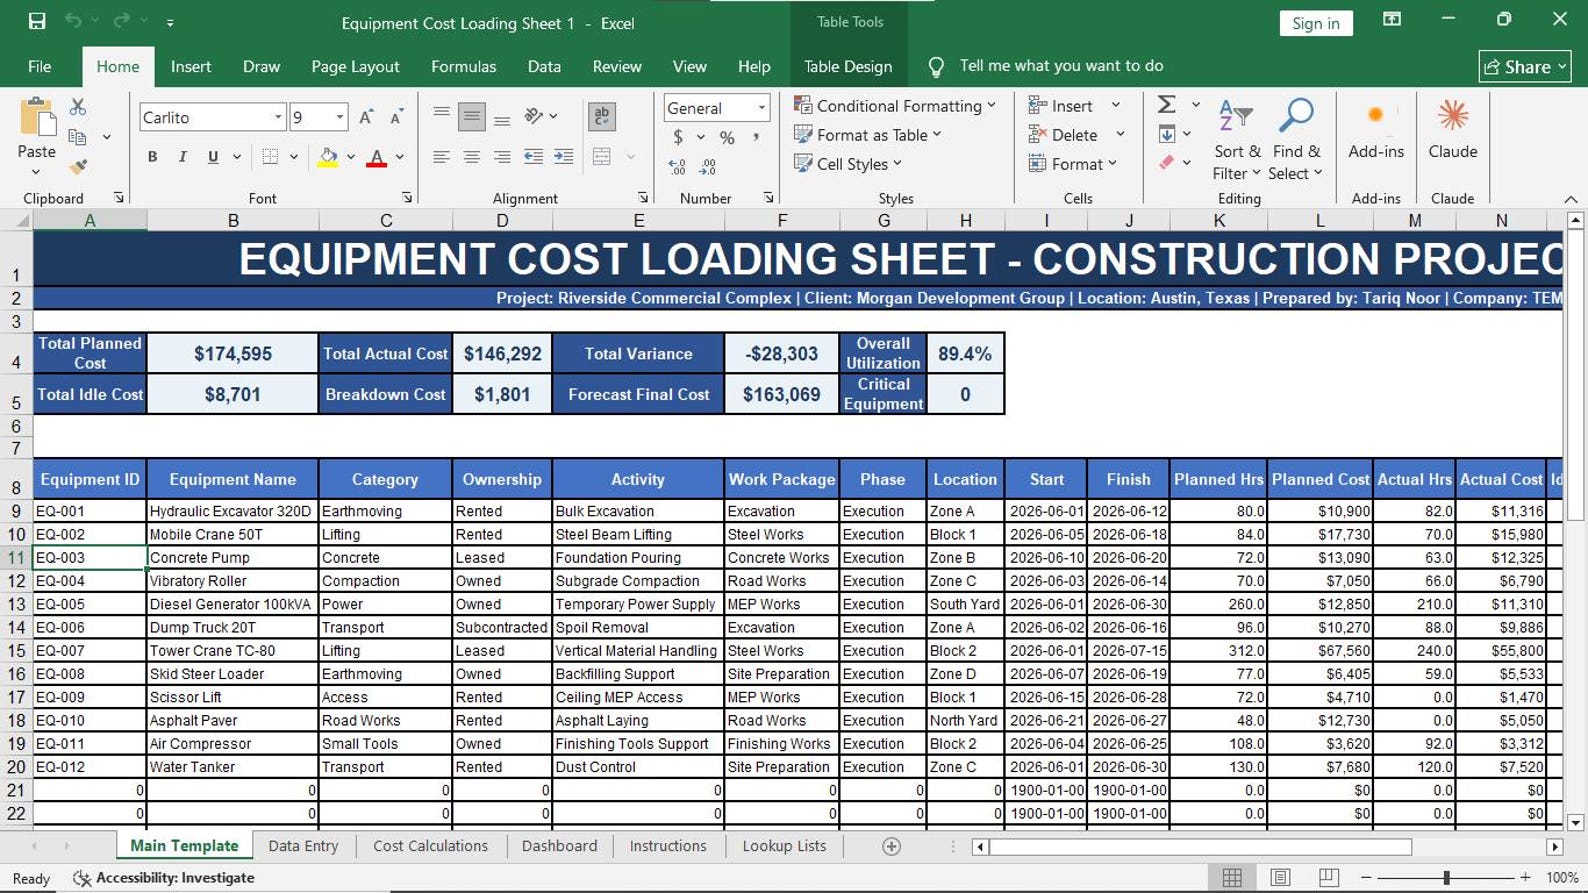Image resolution: width=1588 pixels, height=893 pixels.
Task: Toggle Bold formatting
Action: click(x=152, y=157)
